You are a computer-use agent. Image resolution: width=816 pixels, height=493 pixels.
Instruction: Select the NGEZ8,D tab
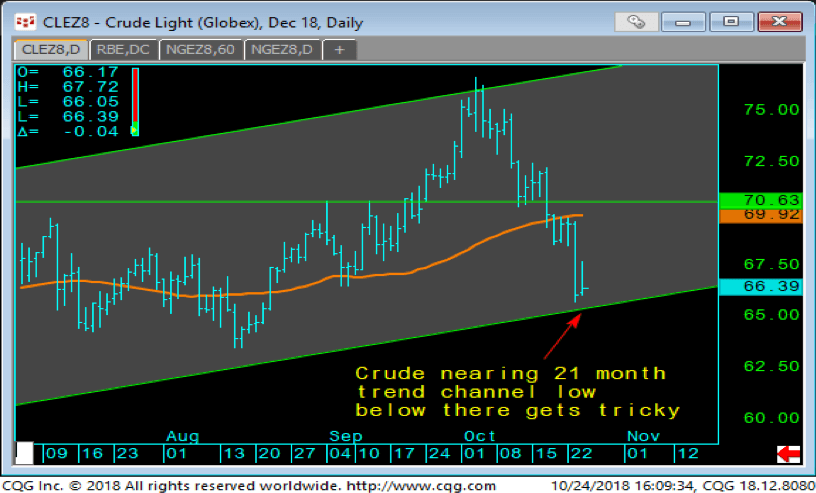click(285, 49)
